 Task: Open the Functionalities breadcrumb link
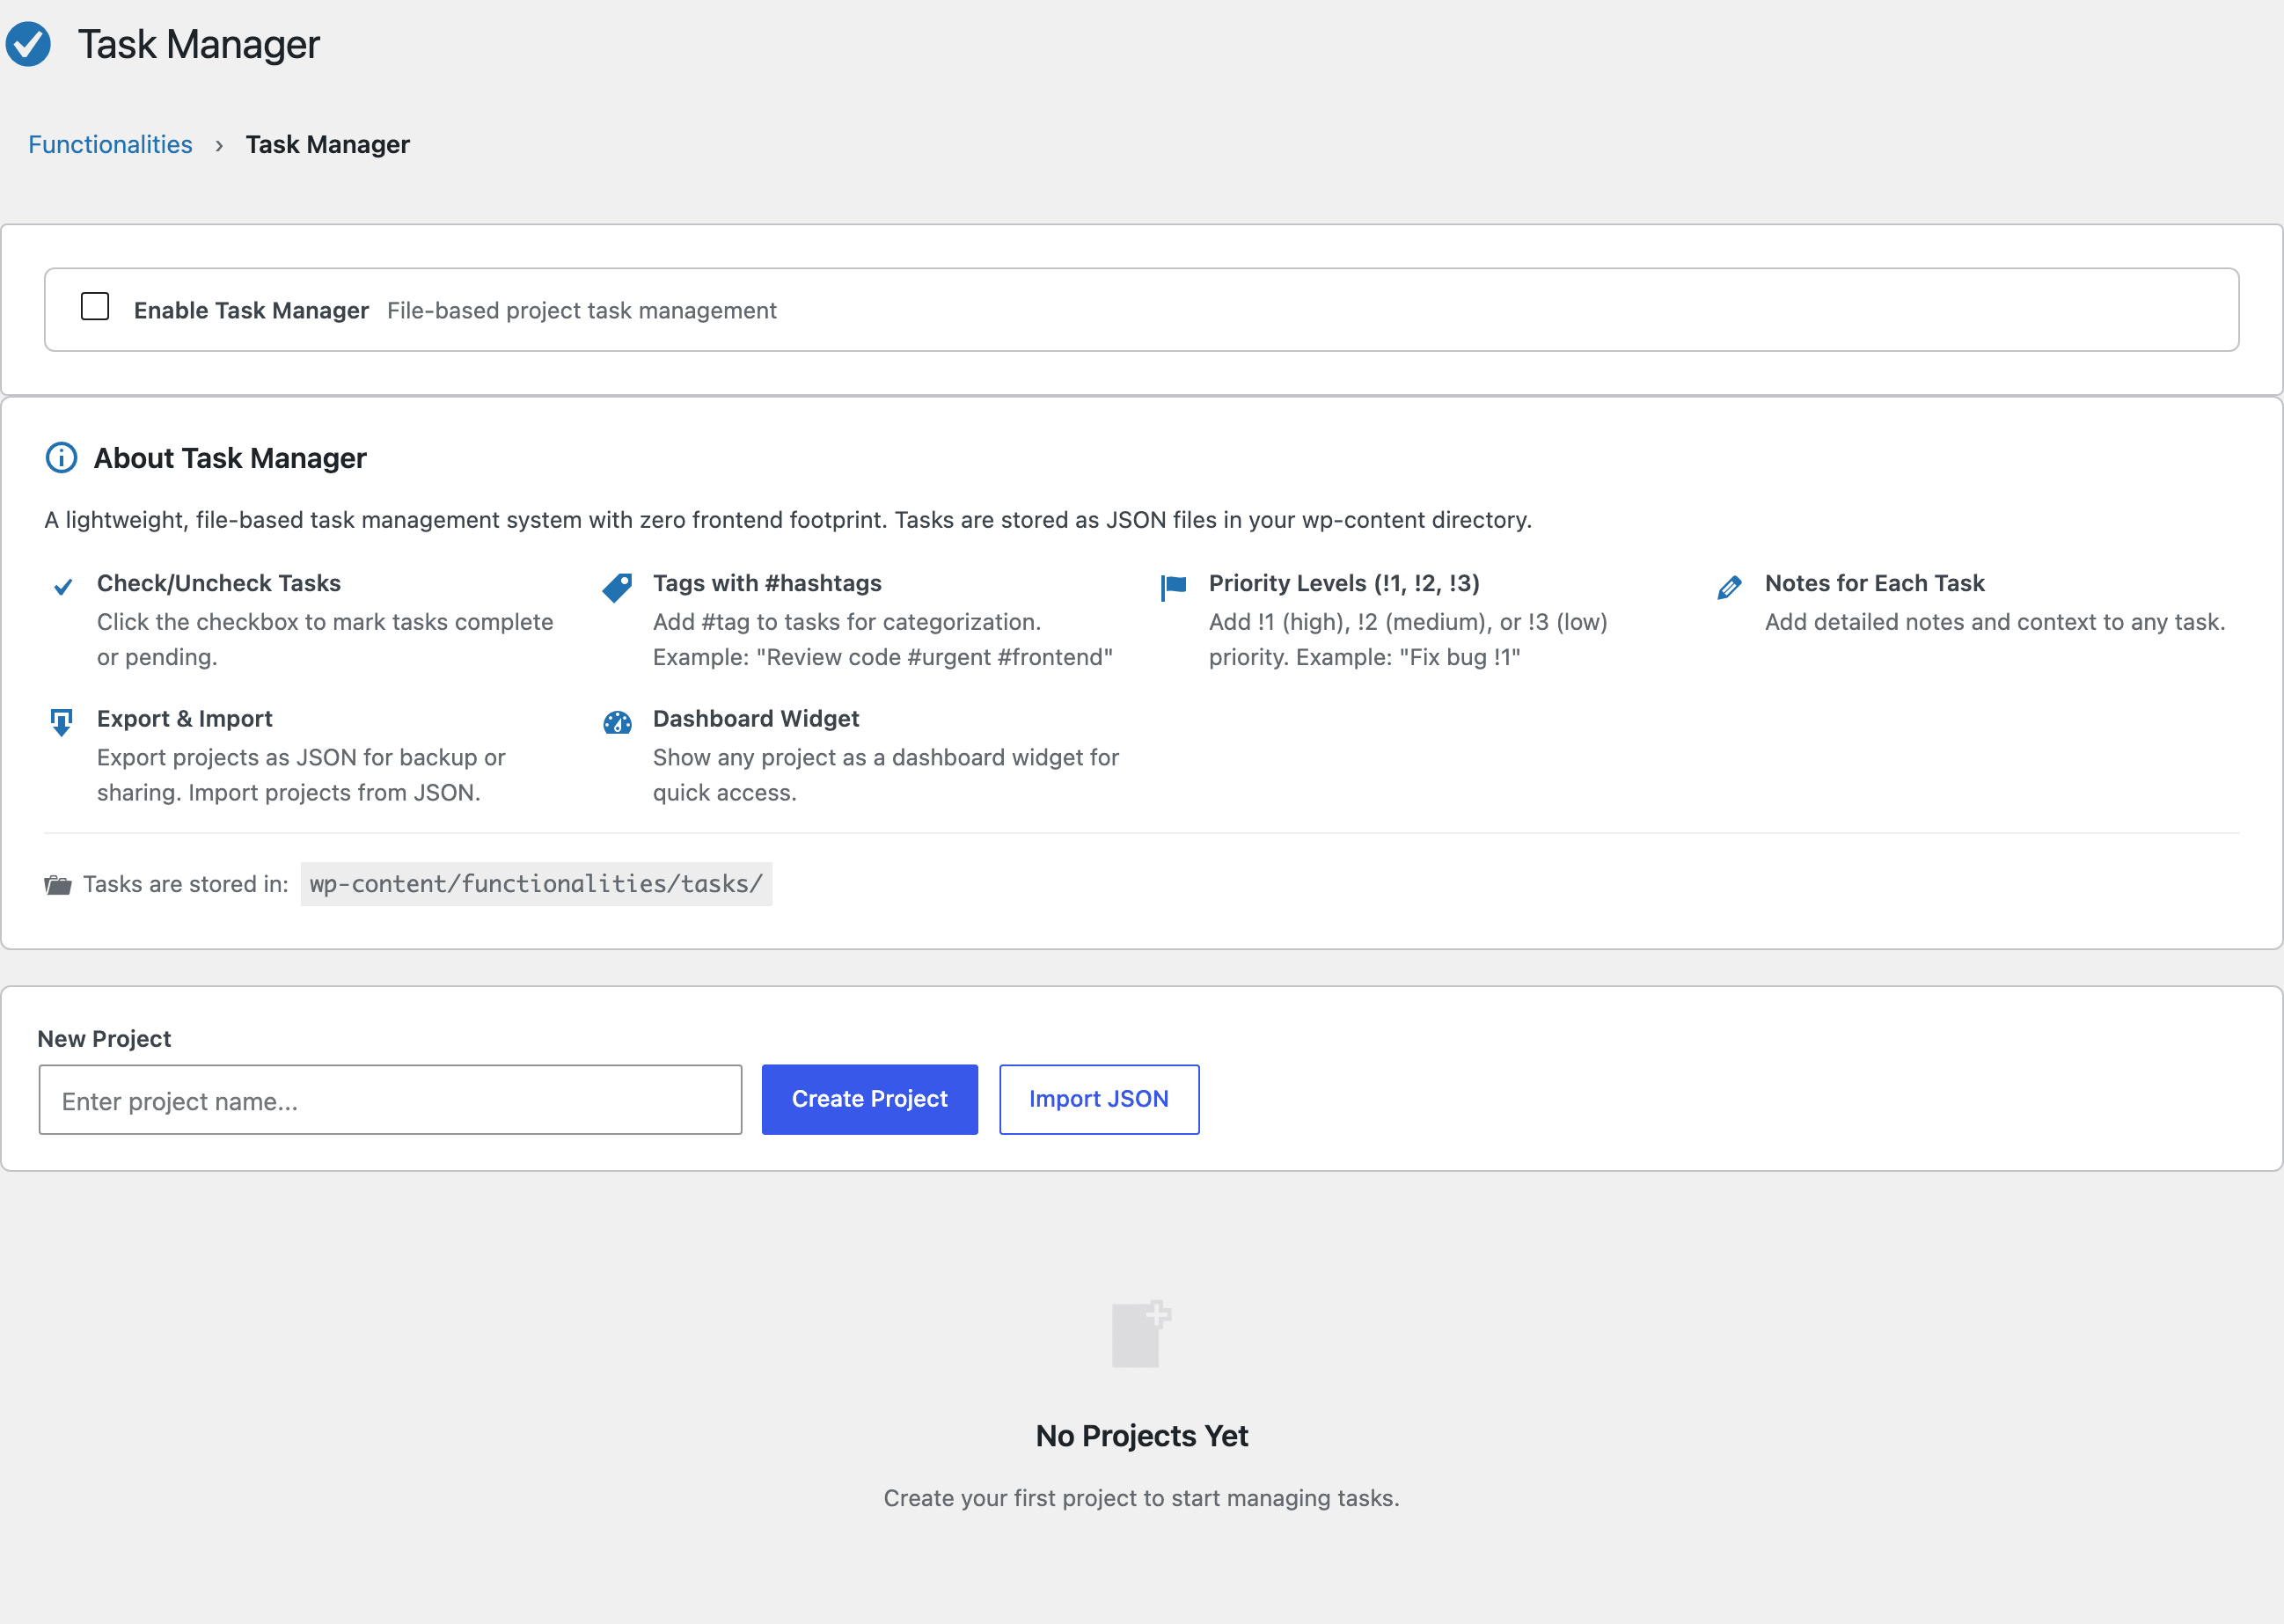click(110, 145)
